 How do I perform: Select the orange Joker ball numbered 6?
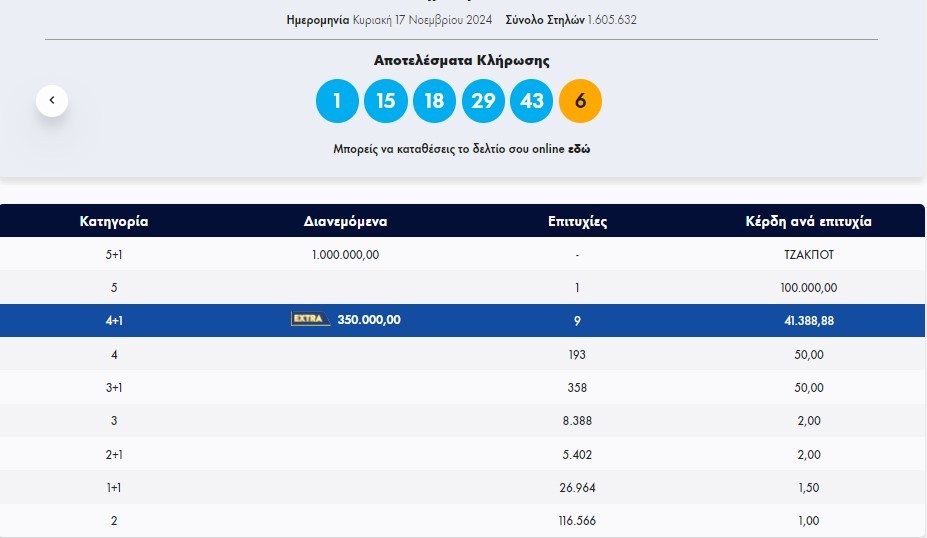tap(580, 101)
